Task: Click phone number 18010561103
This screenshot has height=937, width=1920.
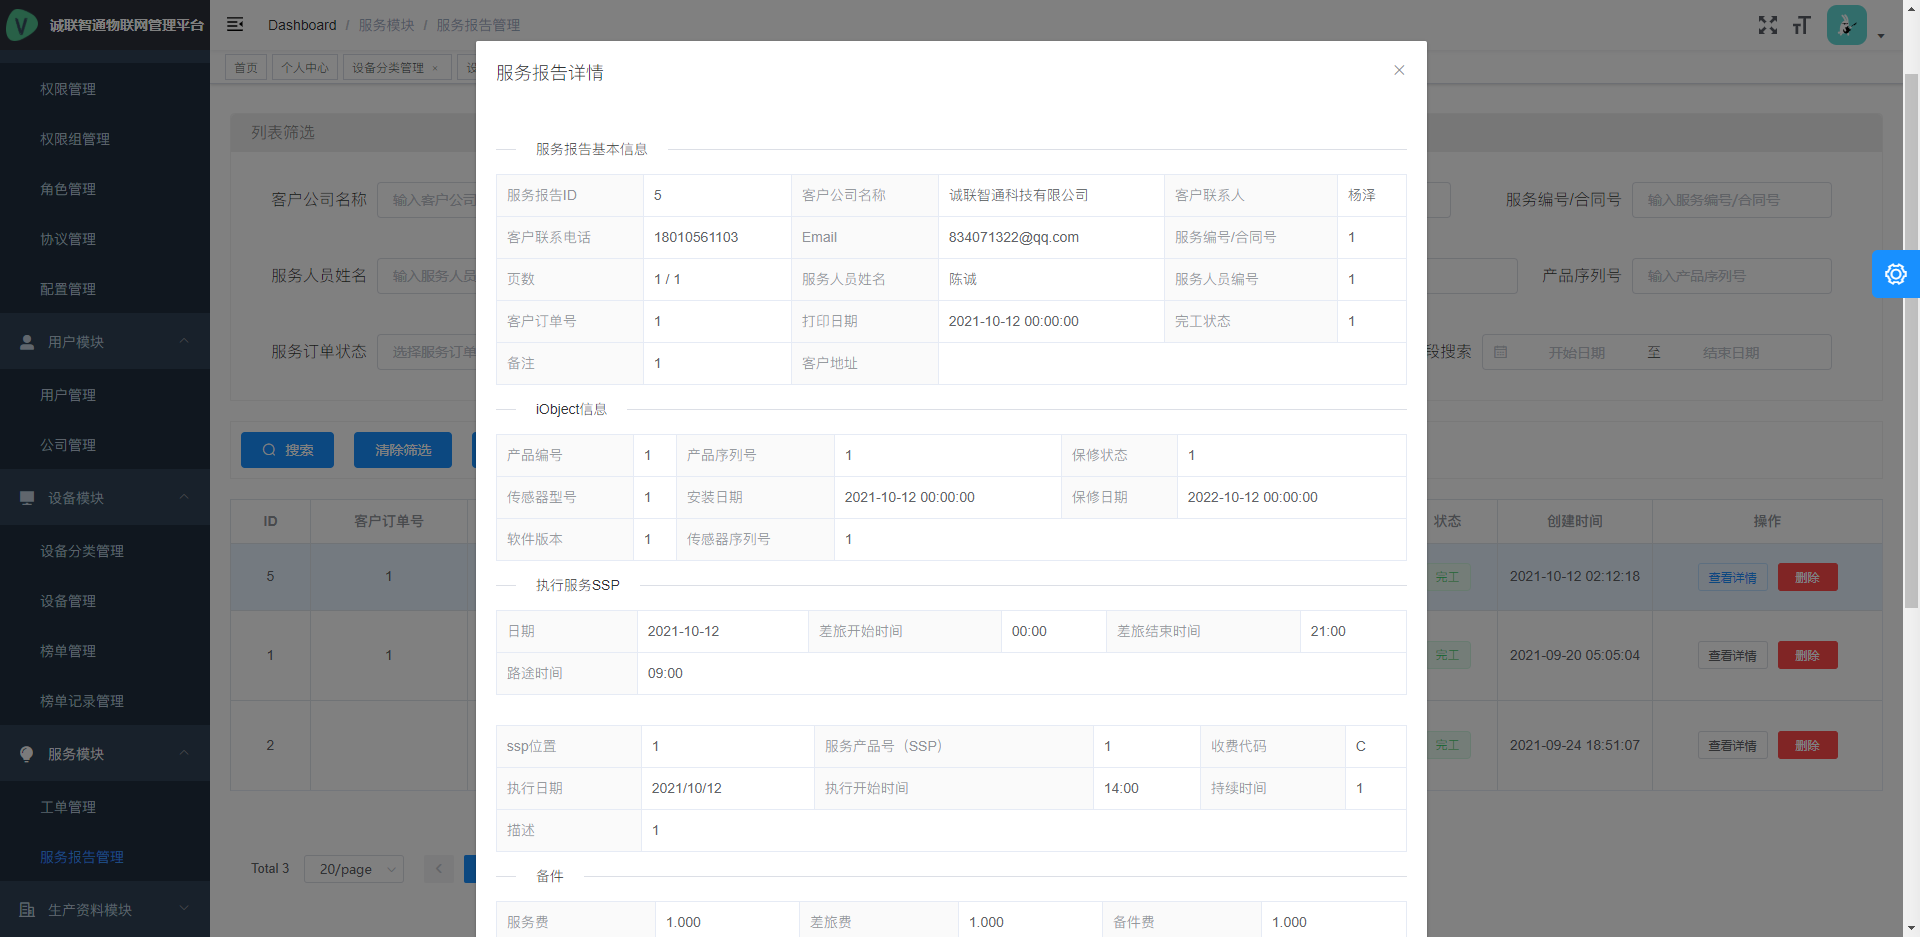Action: [x=696, y=237]
